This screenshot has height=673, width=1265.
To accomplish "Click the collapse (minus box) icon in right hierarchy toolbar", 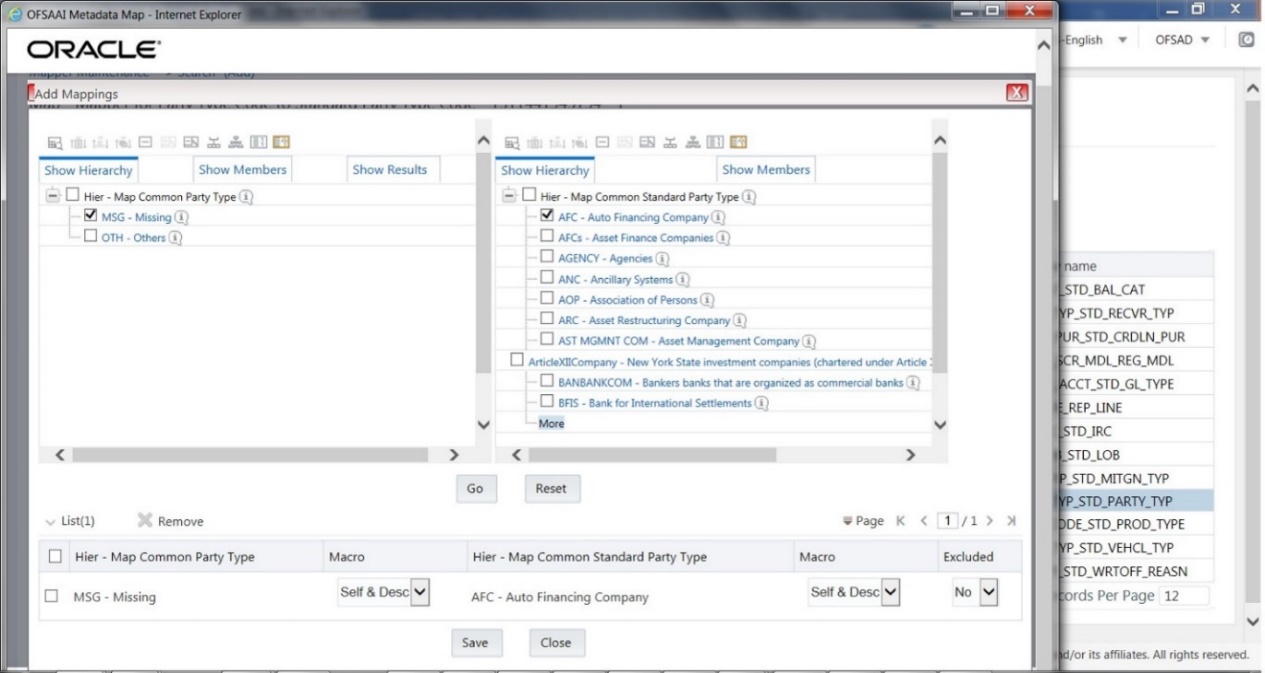I will (x=602, y=143).
